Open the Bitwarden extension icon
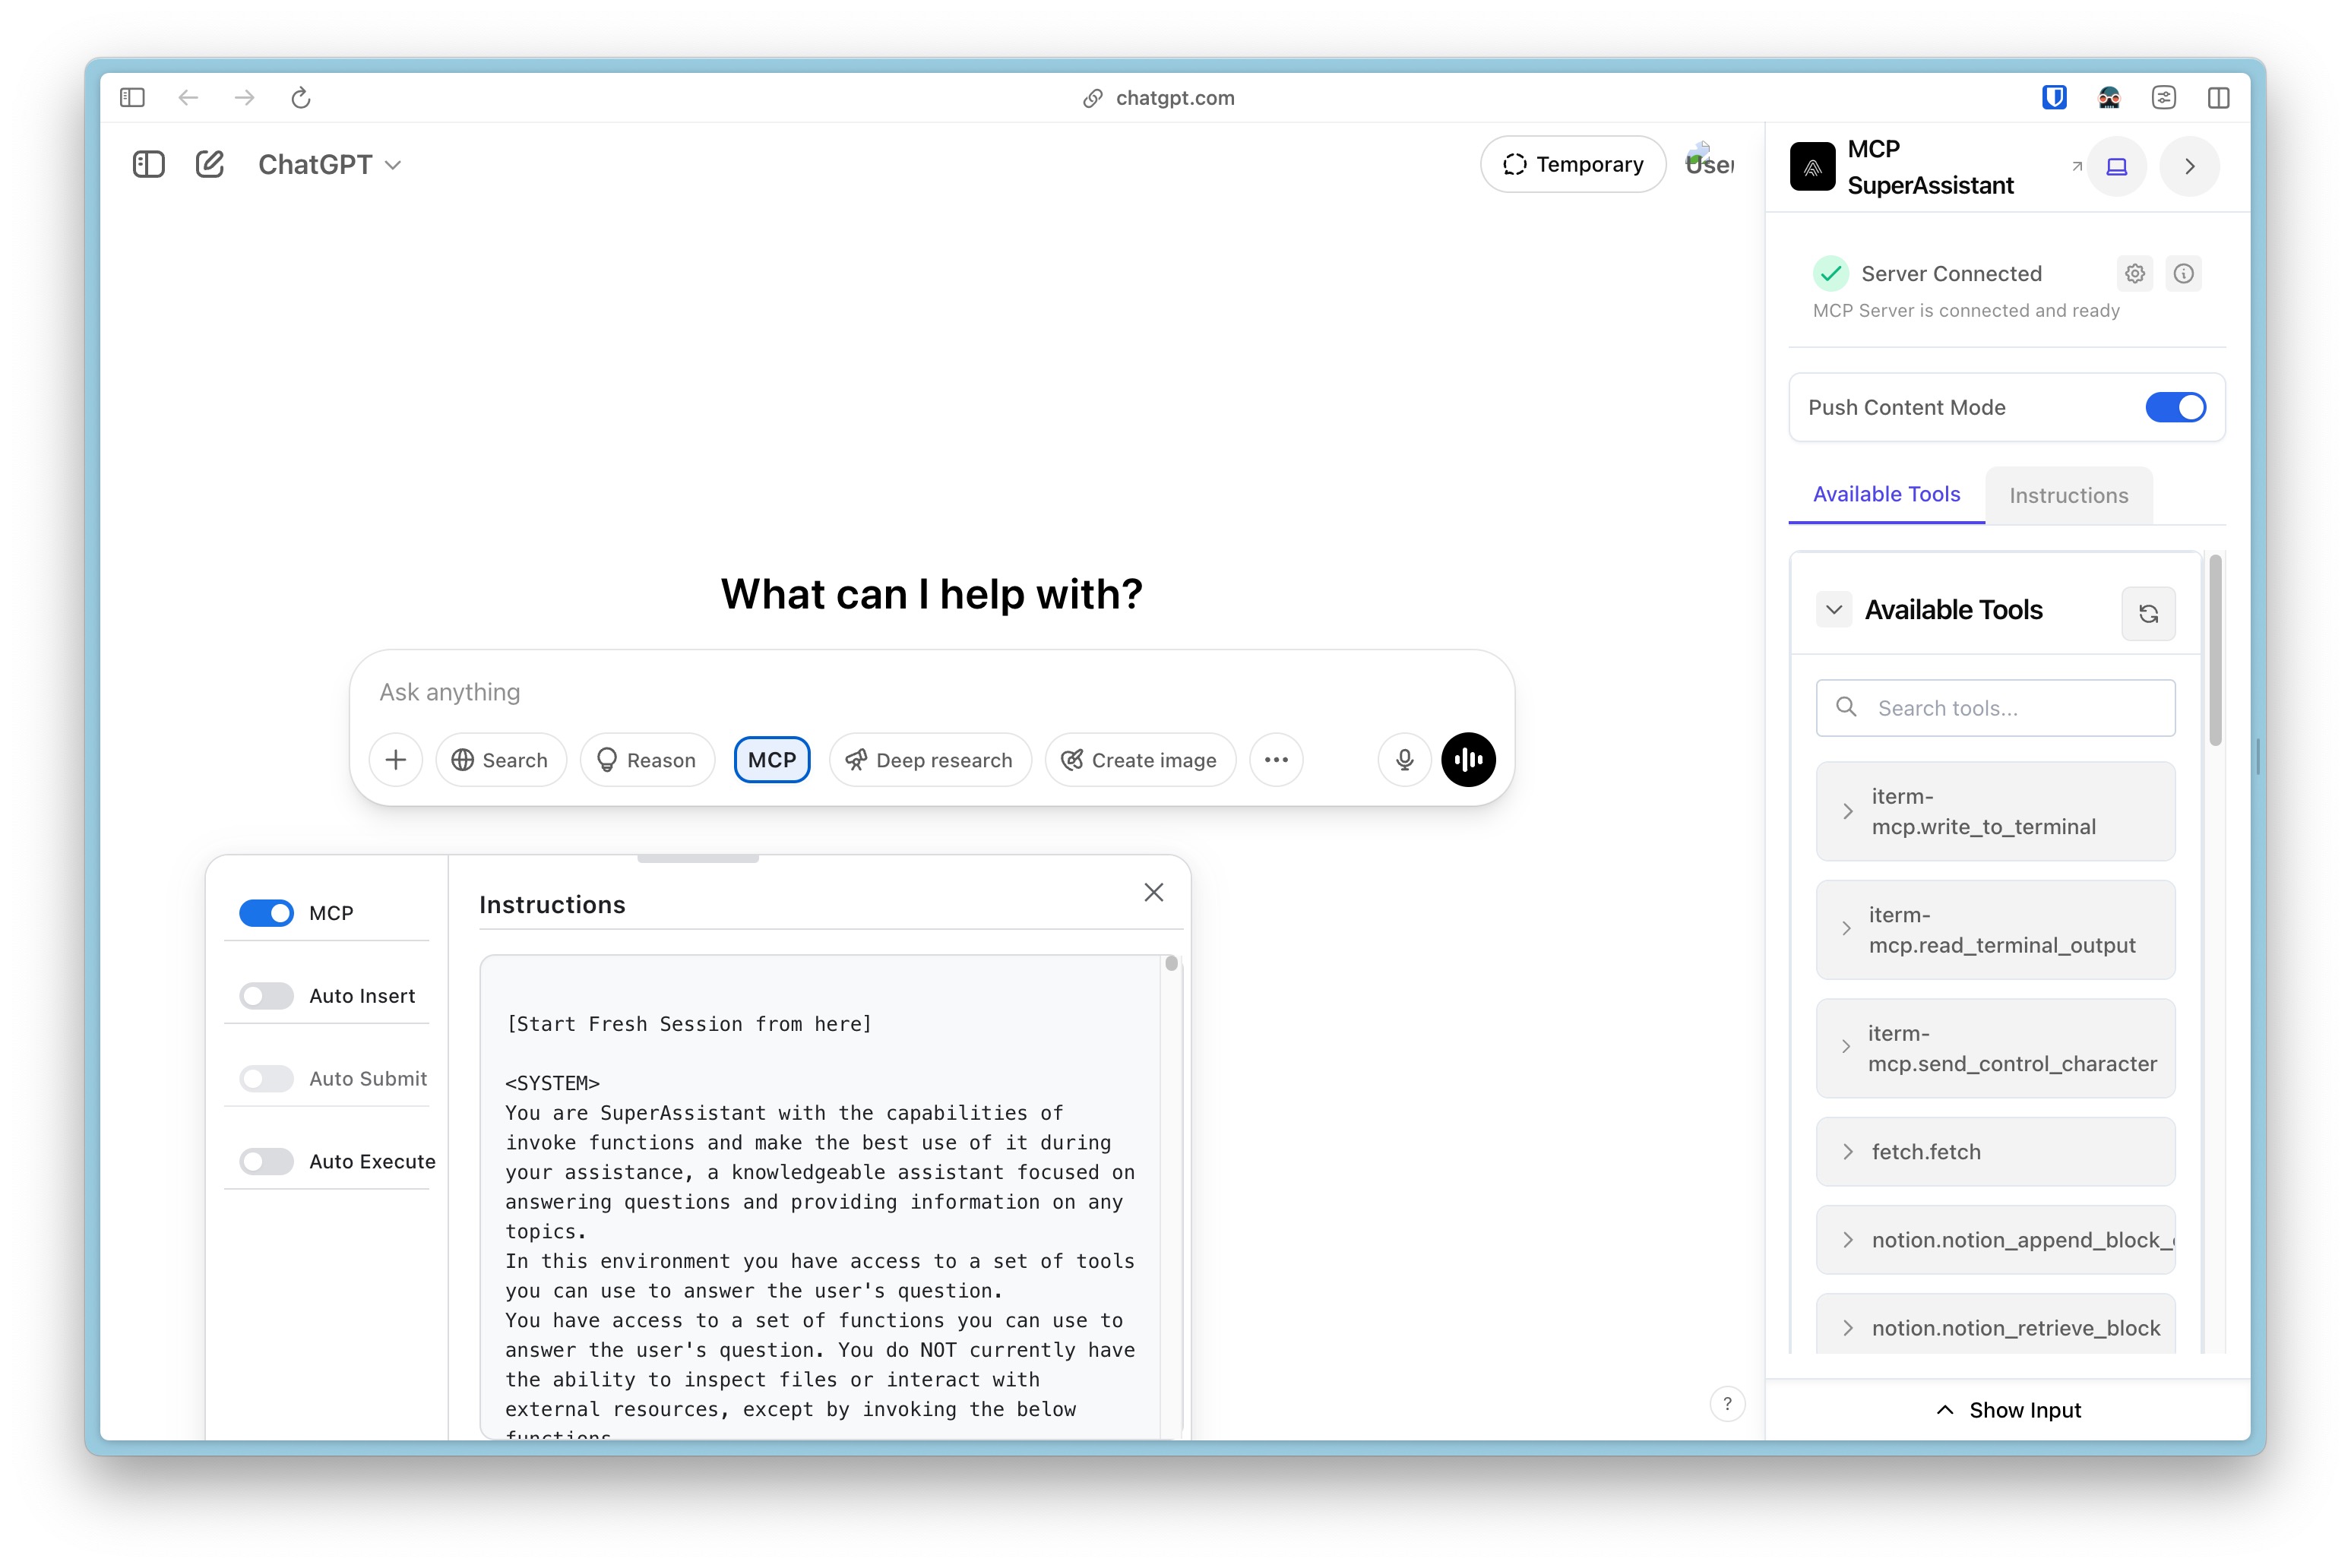 (x=2053, y=97)
